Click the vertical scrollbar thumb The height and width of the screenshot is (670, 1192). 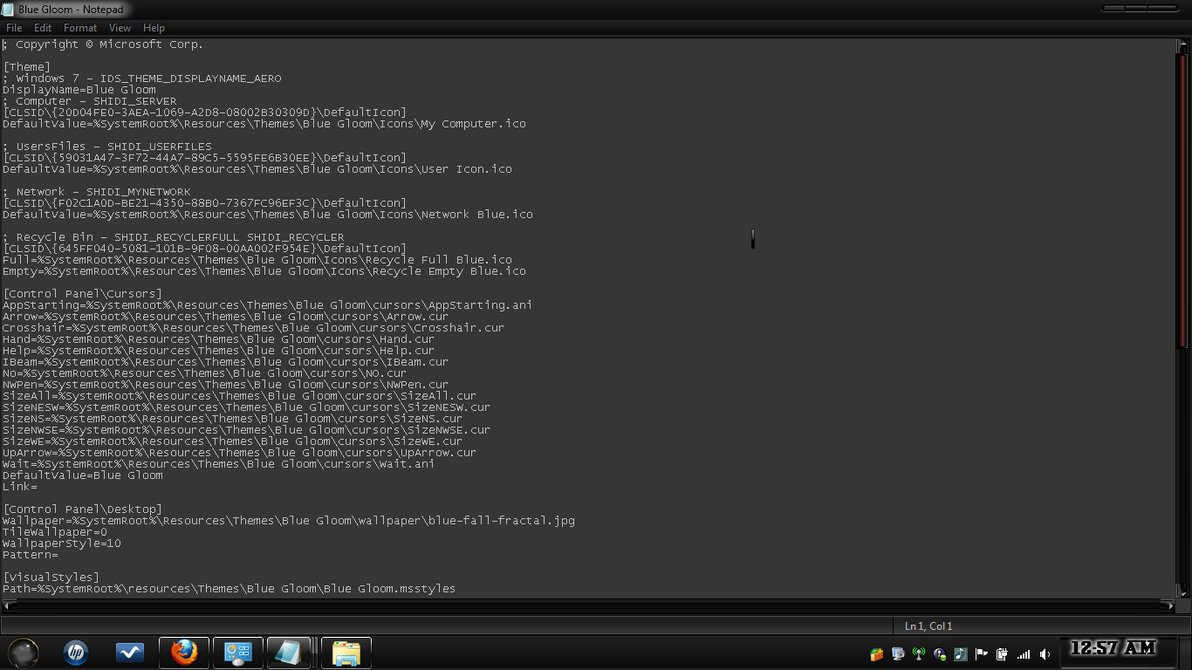[x=1182, y=200]
